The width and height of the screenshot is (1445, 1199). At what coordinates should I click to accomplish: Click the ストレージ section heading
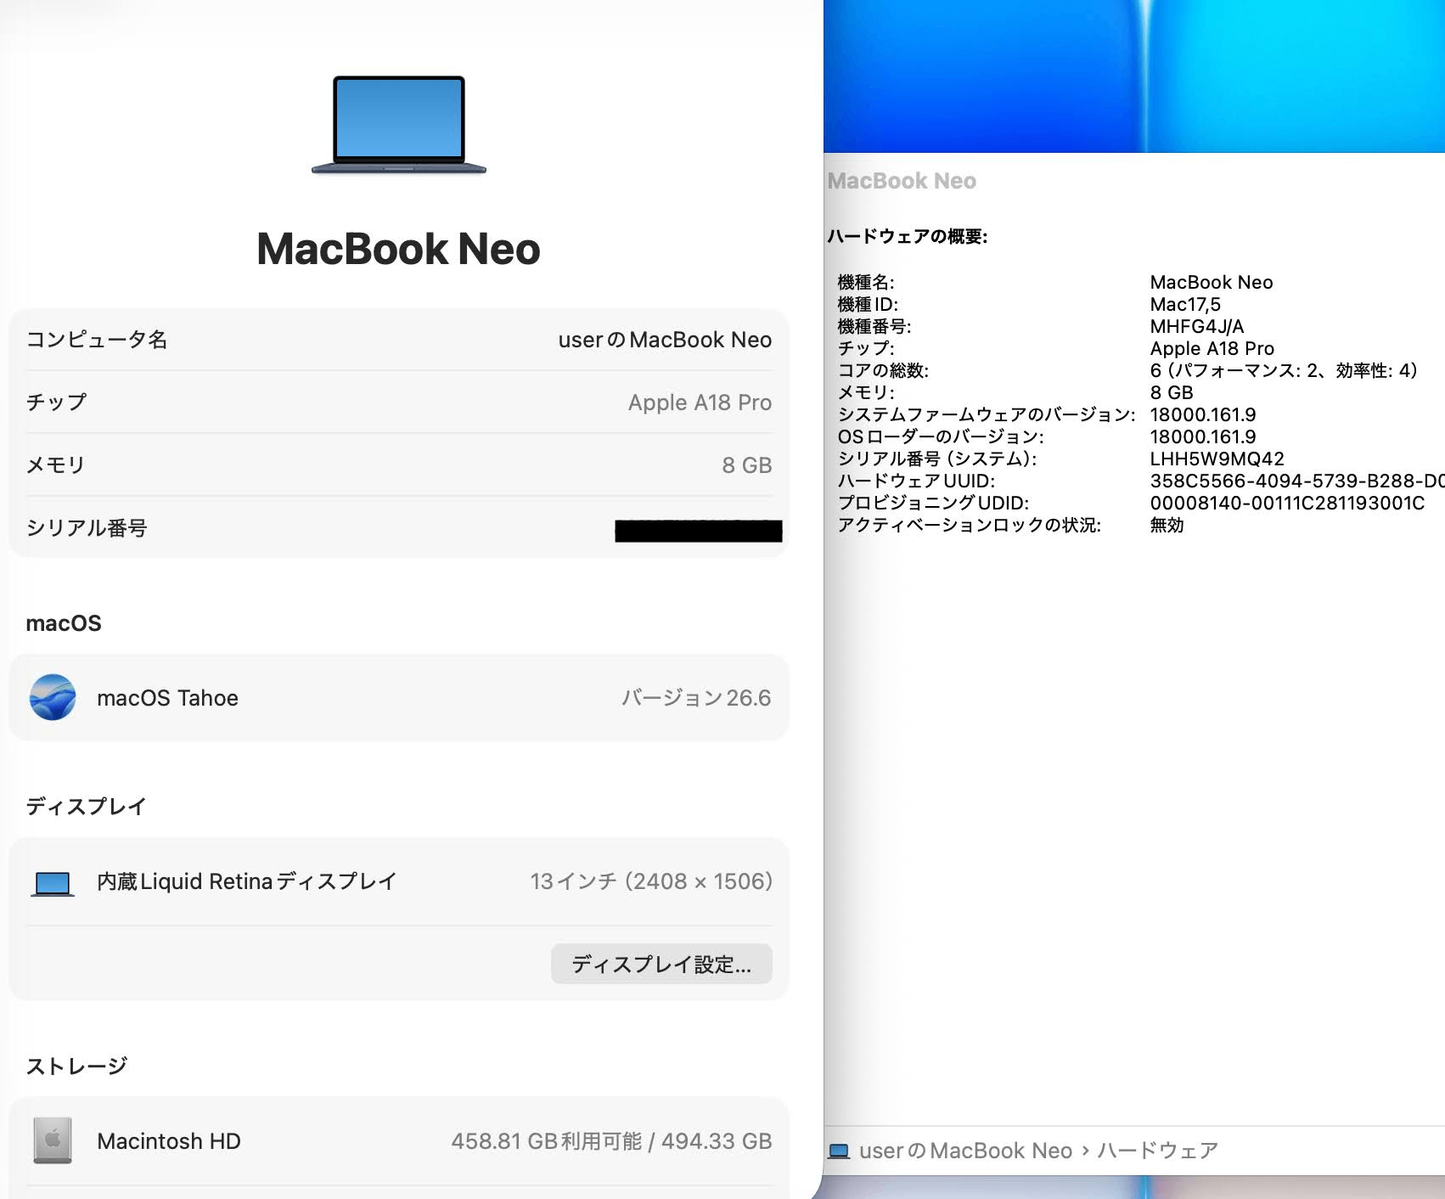(76, 1066)
